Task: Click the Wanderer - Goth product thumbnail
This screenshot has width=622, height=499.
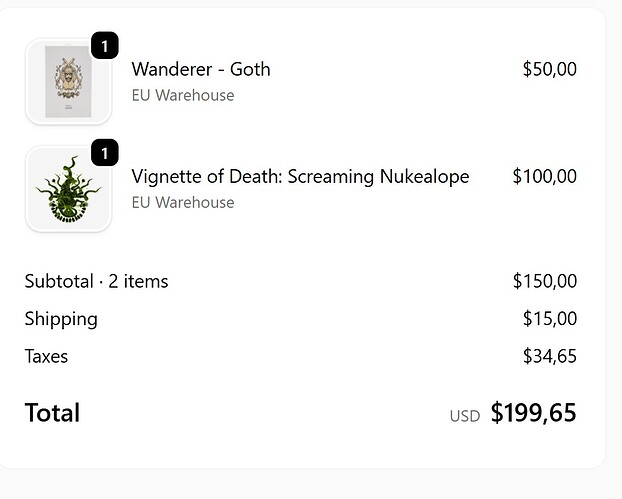Action: click(68, 82)
